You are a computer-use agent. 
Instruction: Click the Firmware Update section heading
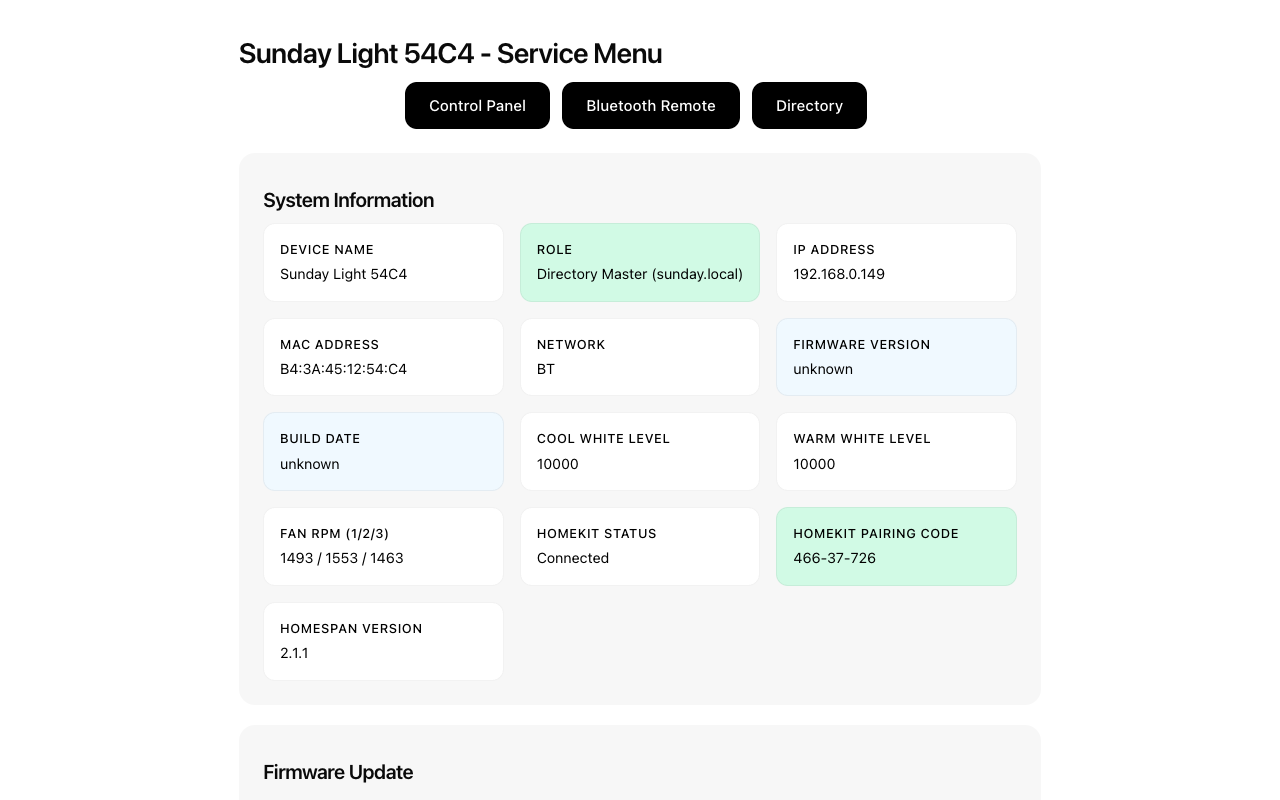[338, 772]
